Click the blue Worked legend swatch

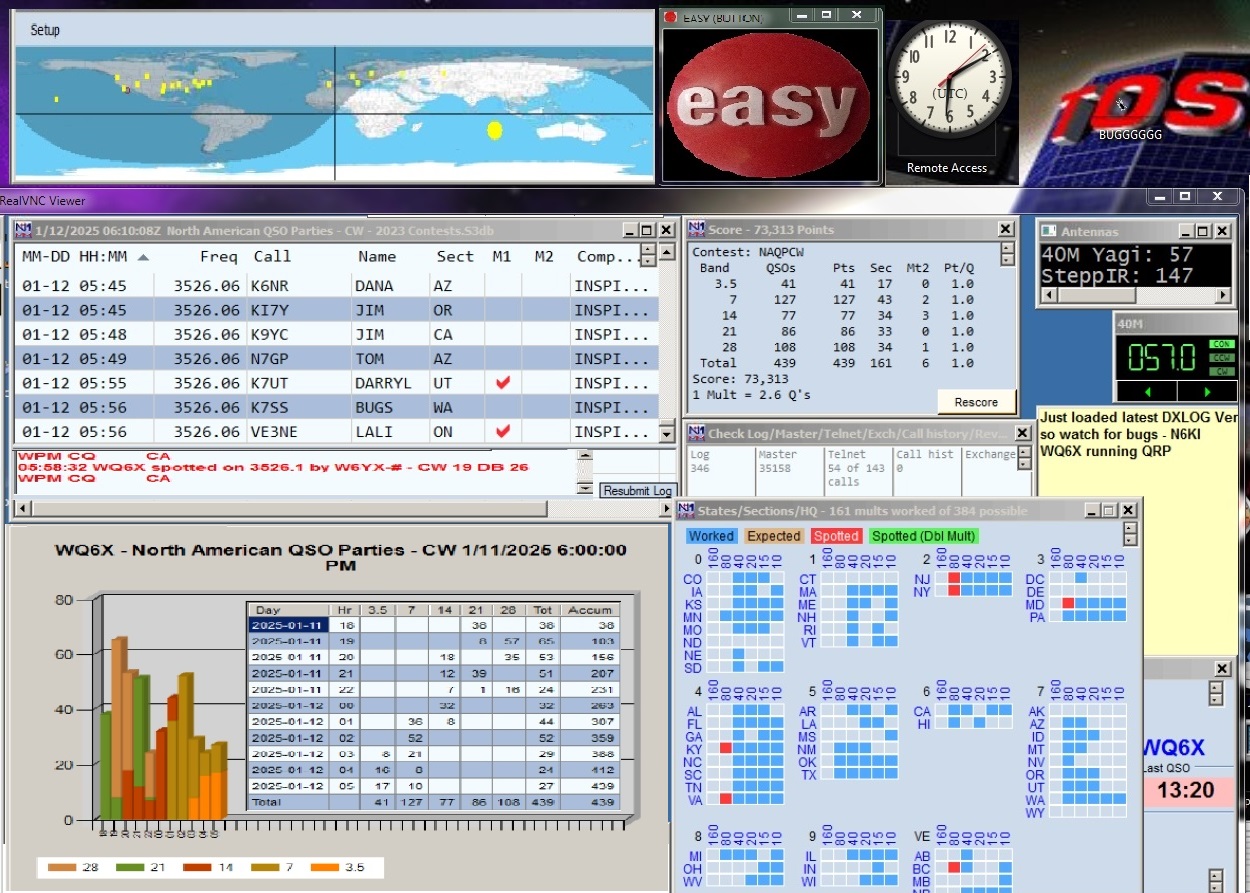point(711,536)
